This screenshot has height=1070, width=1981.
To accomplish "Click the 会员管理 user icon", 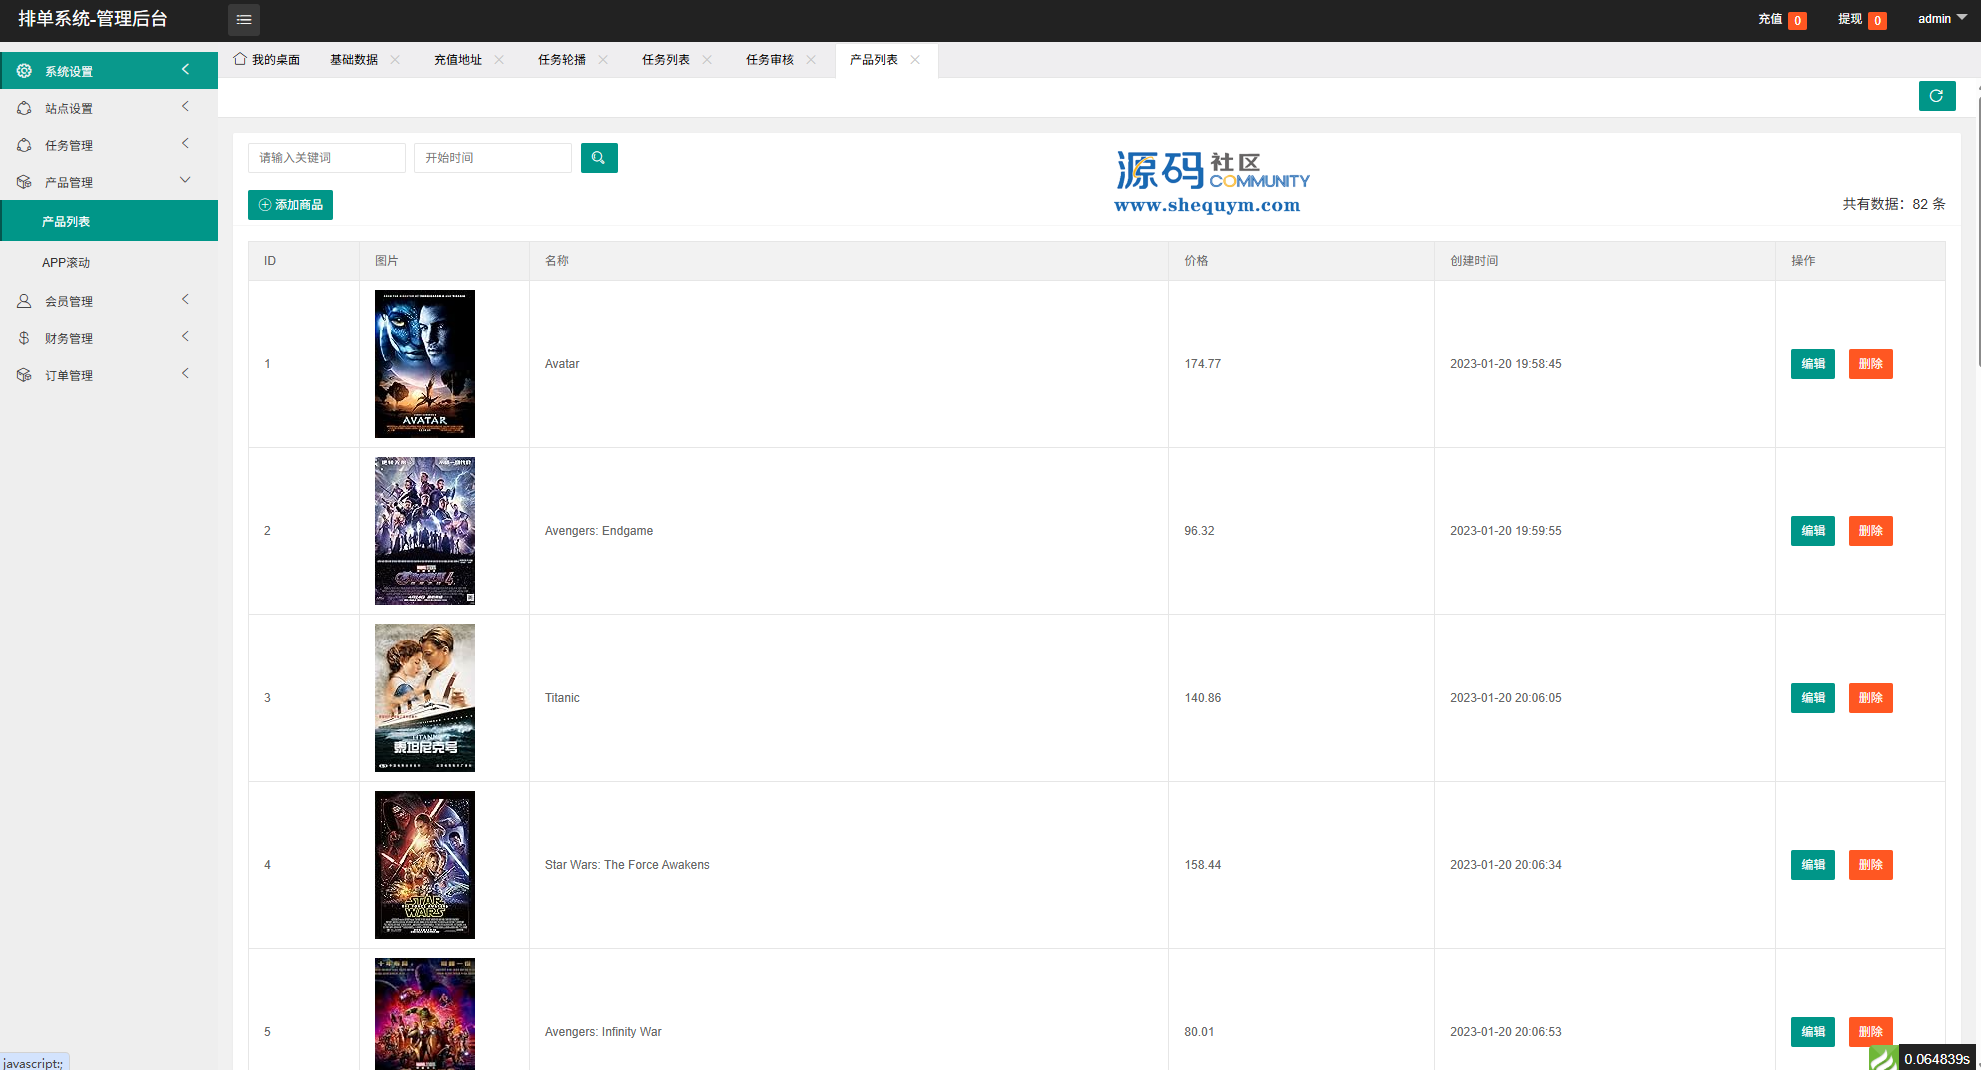I will (x=24, y=301).
